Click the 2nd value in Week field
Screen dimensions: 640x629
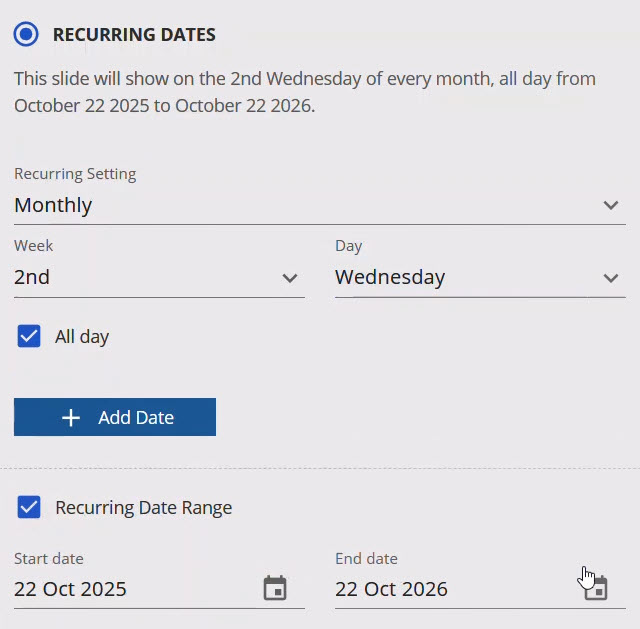32,278
